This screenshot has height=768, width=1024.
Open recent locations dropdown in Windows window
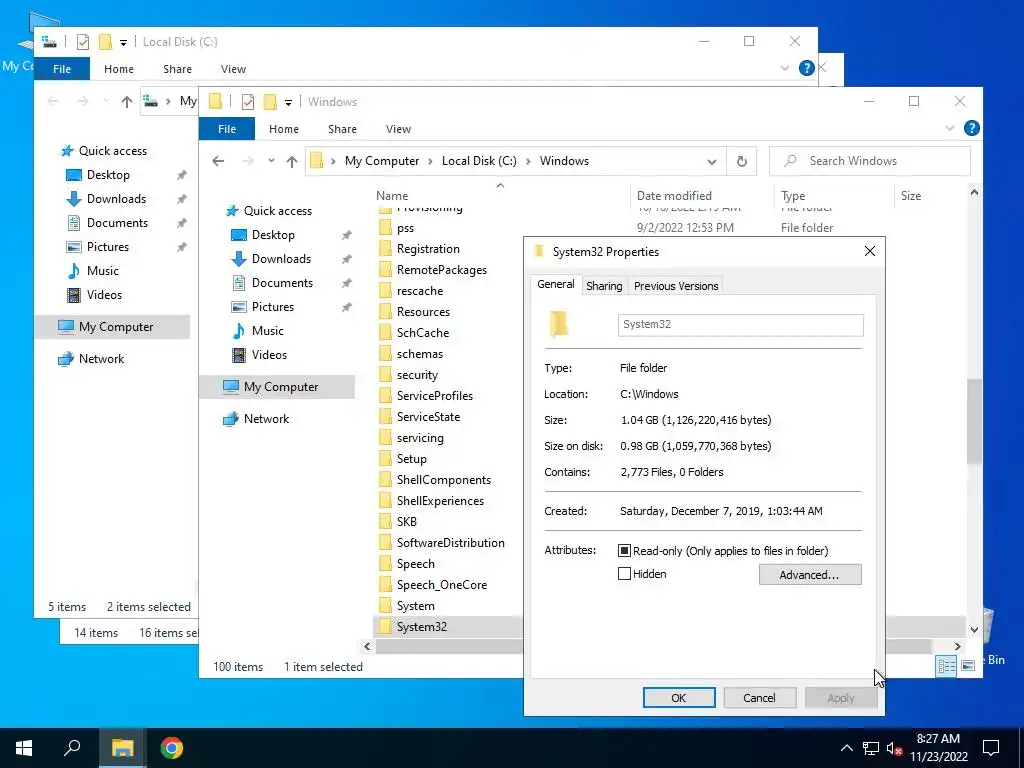click(271, 161)
